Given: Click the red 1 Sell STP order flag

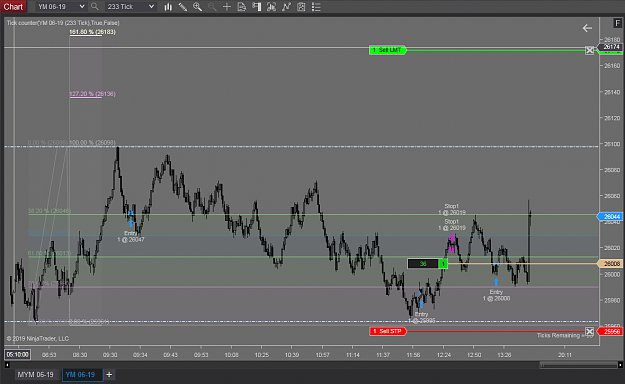Looking at the screenshot, I should coord(387,331).
